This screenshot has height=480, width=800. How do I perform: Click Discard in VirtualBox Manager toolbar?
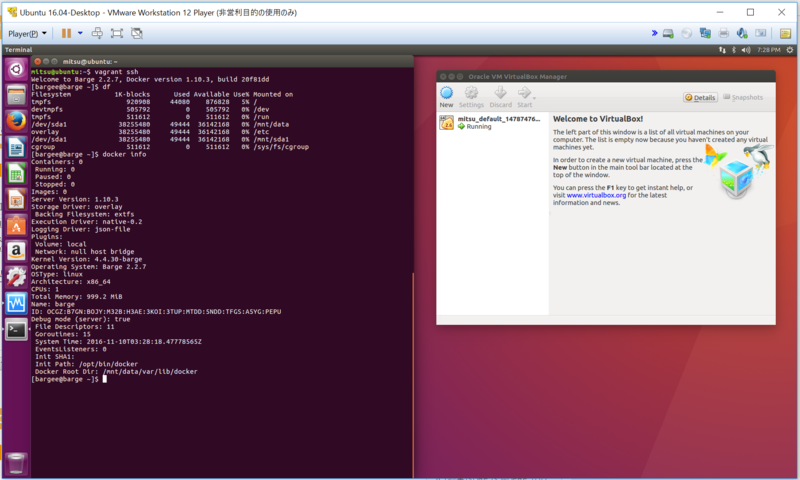501,97
